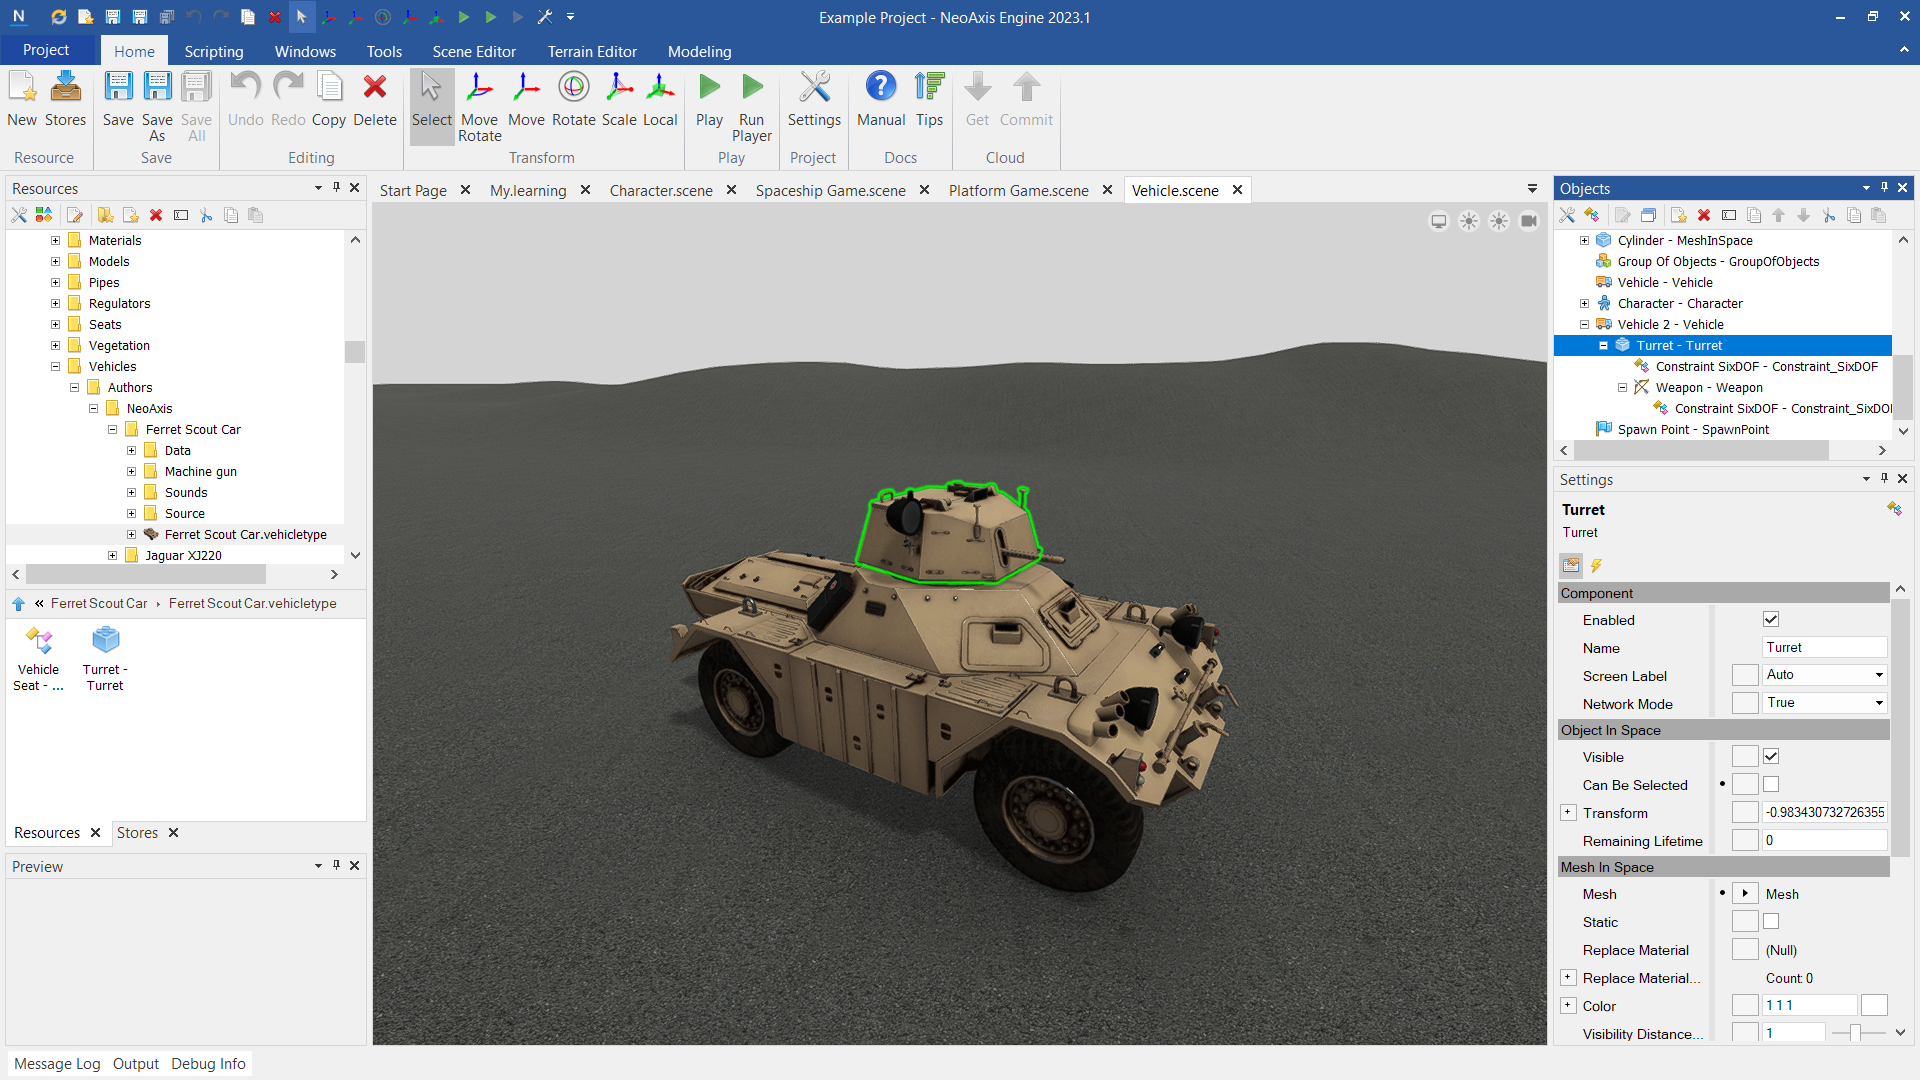Screen dimensions: 1920x1080
Task: Click the Color property swatch
Action: coord(1874,1006)
